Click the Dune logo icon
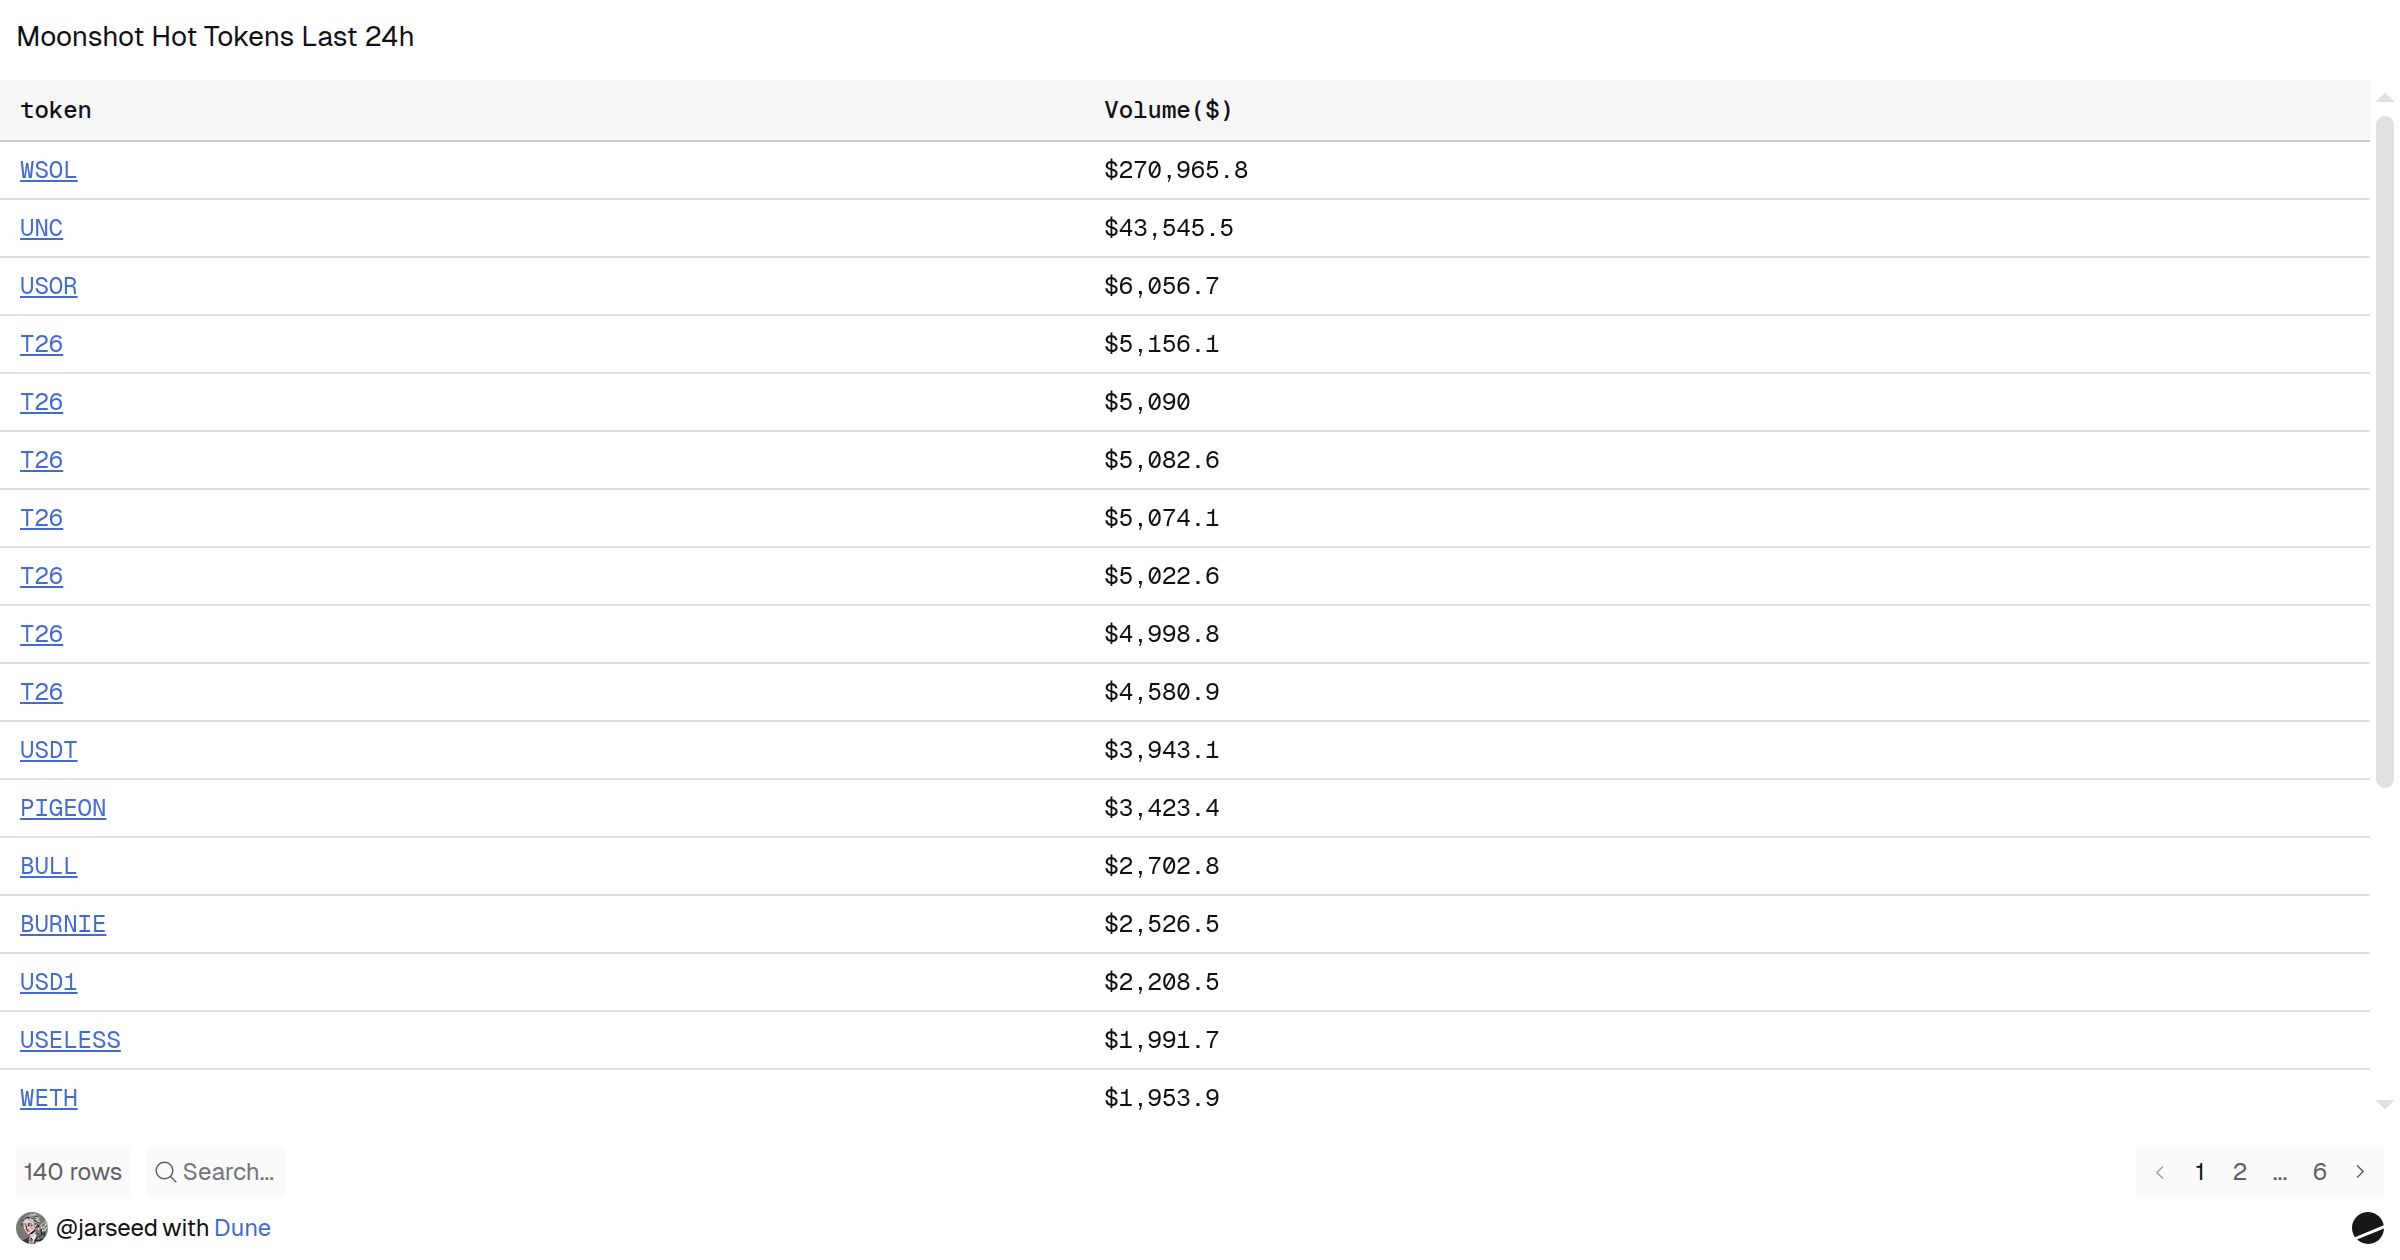 point(2367,1227)
